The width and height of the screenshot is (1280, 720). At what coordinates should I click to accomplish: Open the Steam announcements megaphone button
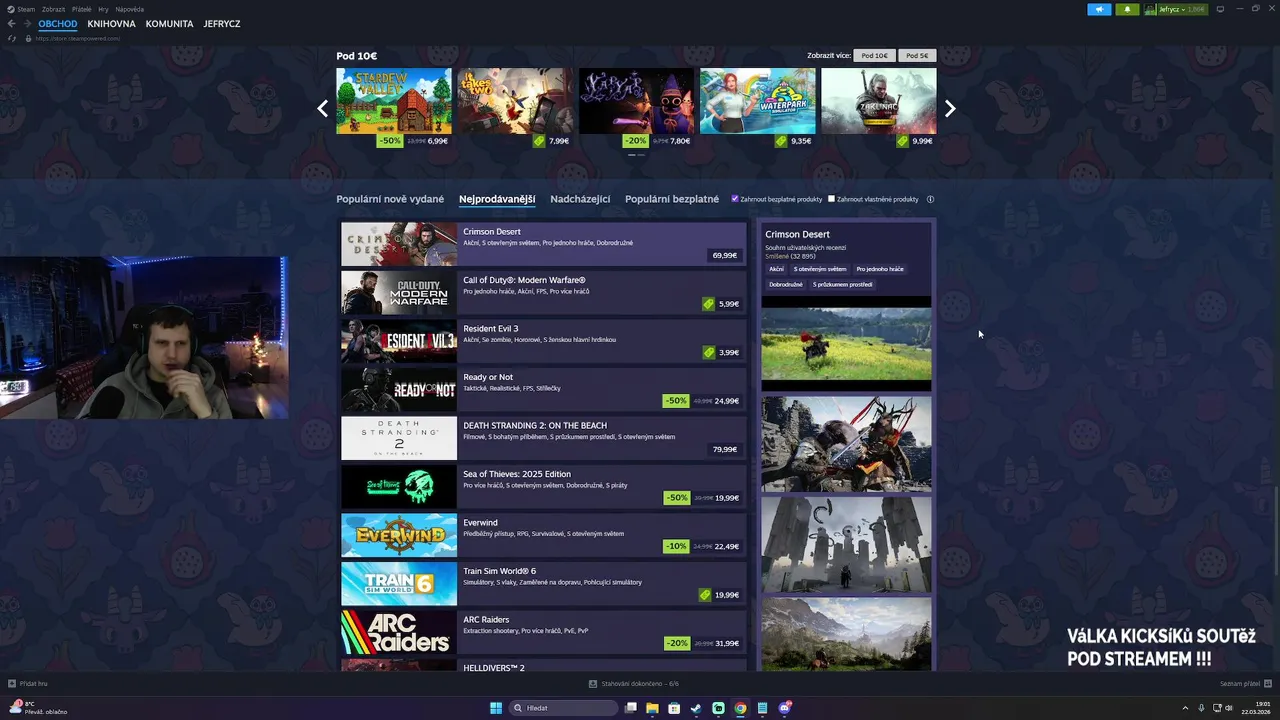(x=1099, y=9)
